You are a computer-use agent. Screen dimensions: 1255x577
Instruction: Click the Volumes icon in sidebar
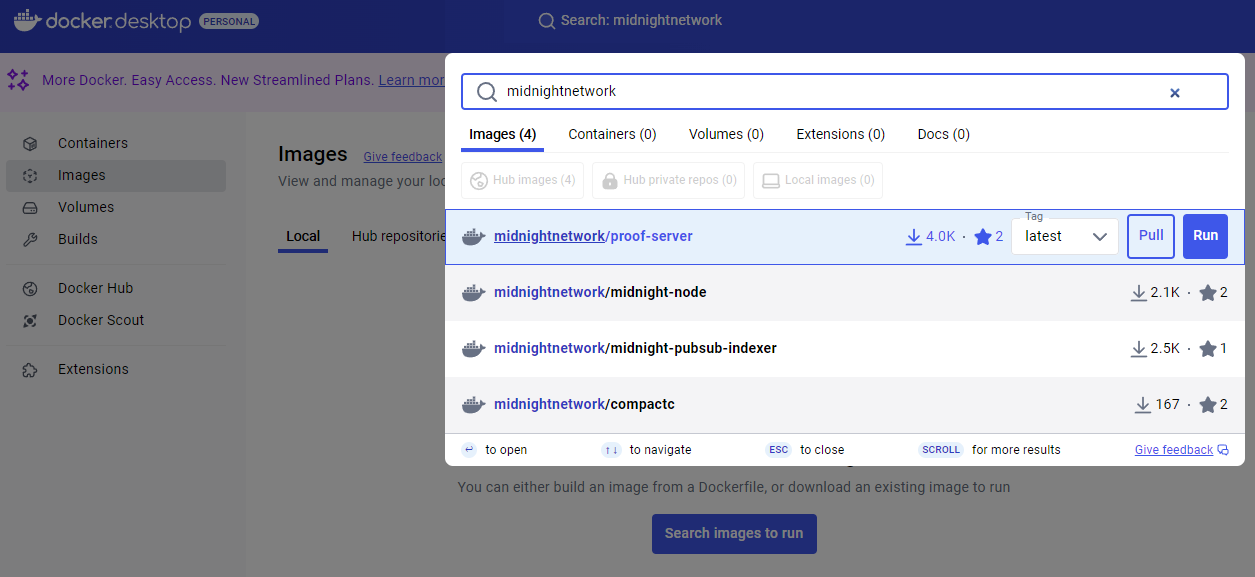(30, 207)
